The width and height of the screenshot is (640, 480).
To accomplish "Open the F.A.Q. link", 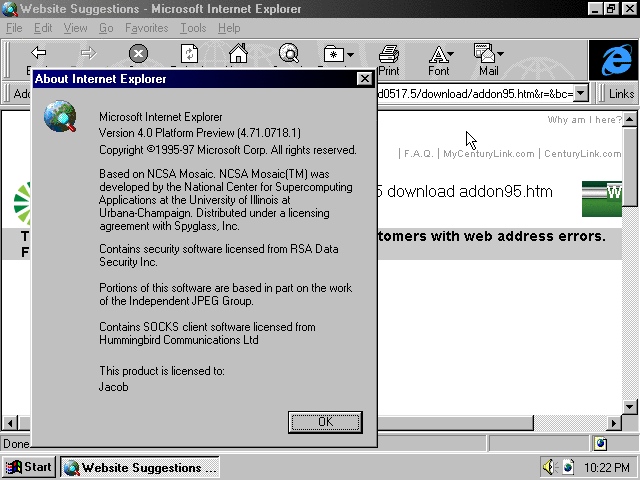I will click(418, 154).
